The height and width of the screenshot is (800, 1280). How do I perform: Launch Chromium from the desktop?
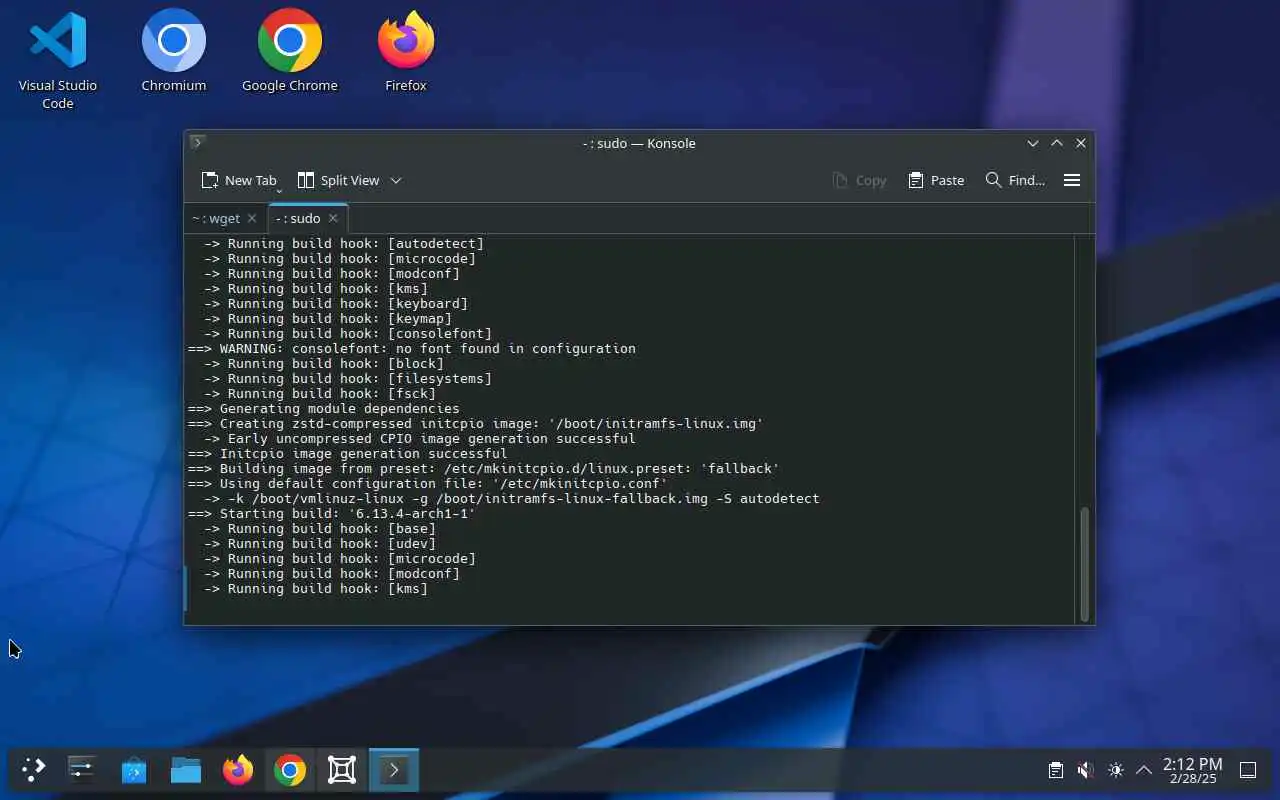[x=174, y=51]
